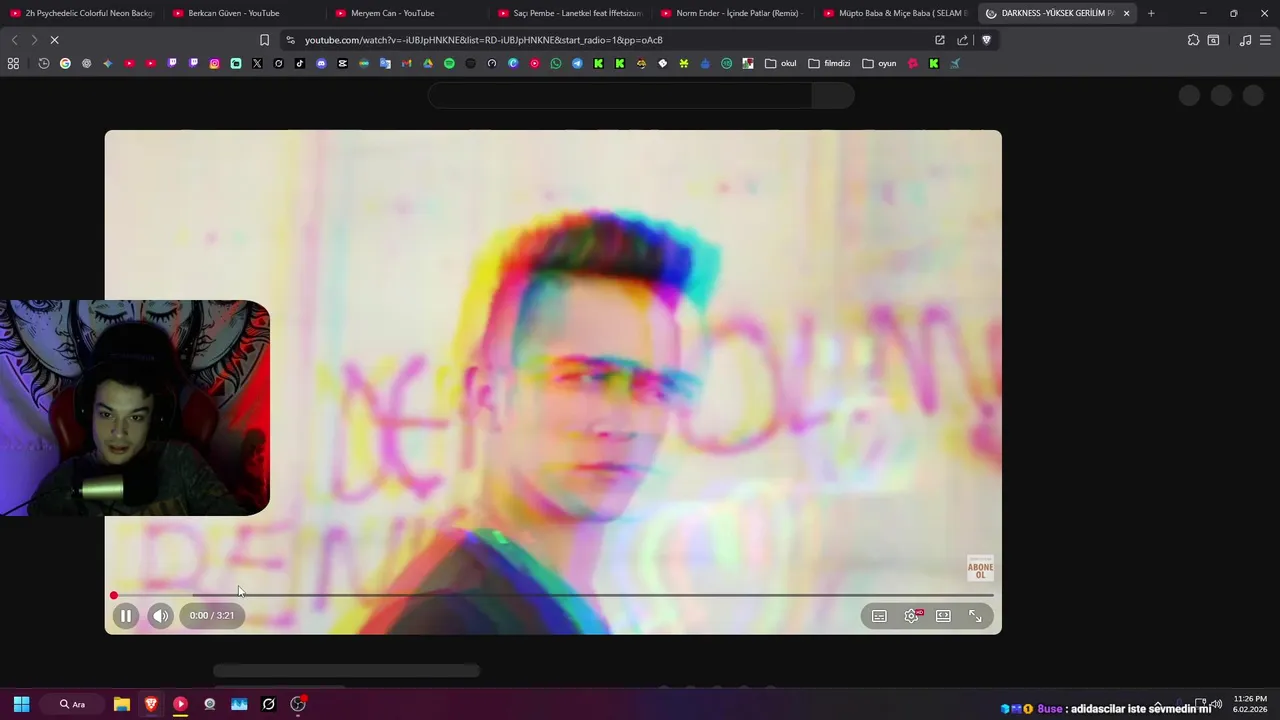Switch the player to theater mode
The image size is (1280, 720).
pos(943,616)
